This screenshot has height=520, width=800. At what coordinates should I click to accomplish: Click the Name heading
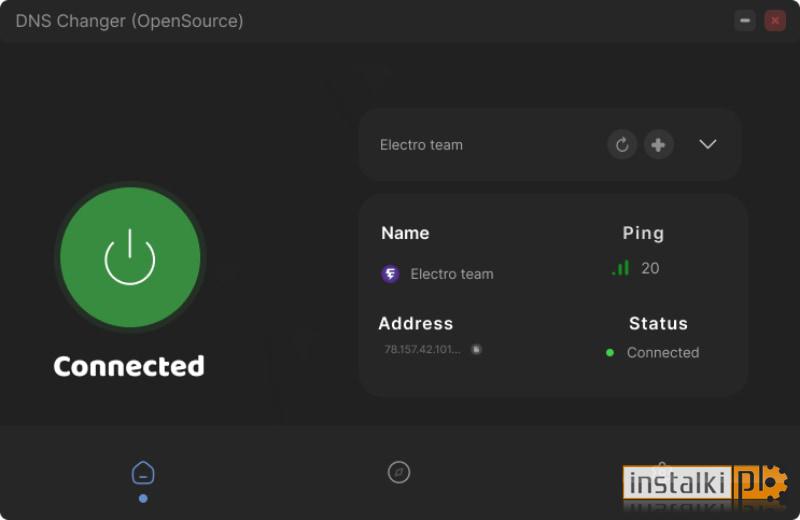pos(405,233)
